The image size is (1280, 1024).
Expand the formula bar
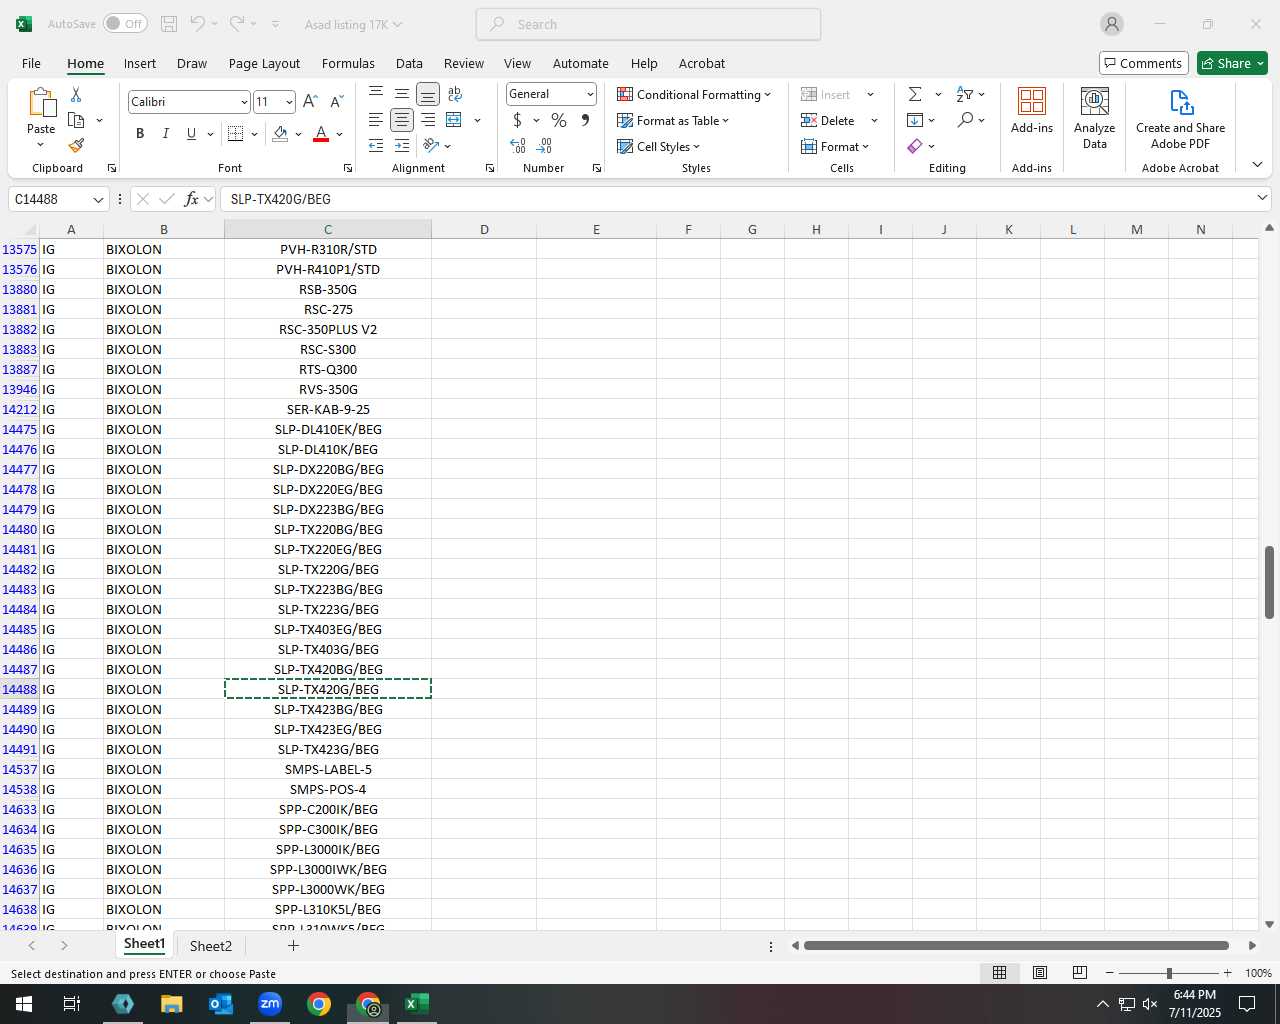pos(1262,198)
